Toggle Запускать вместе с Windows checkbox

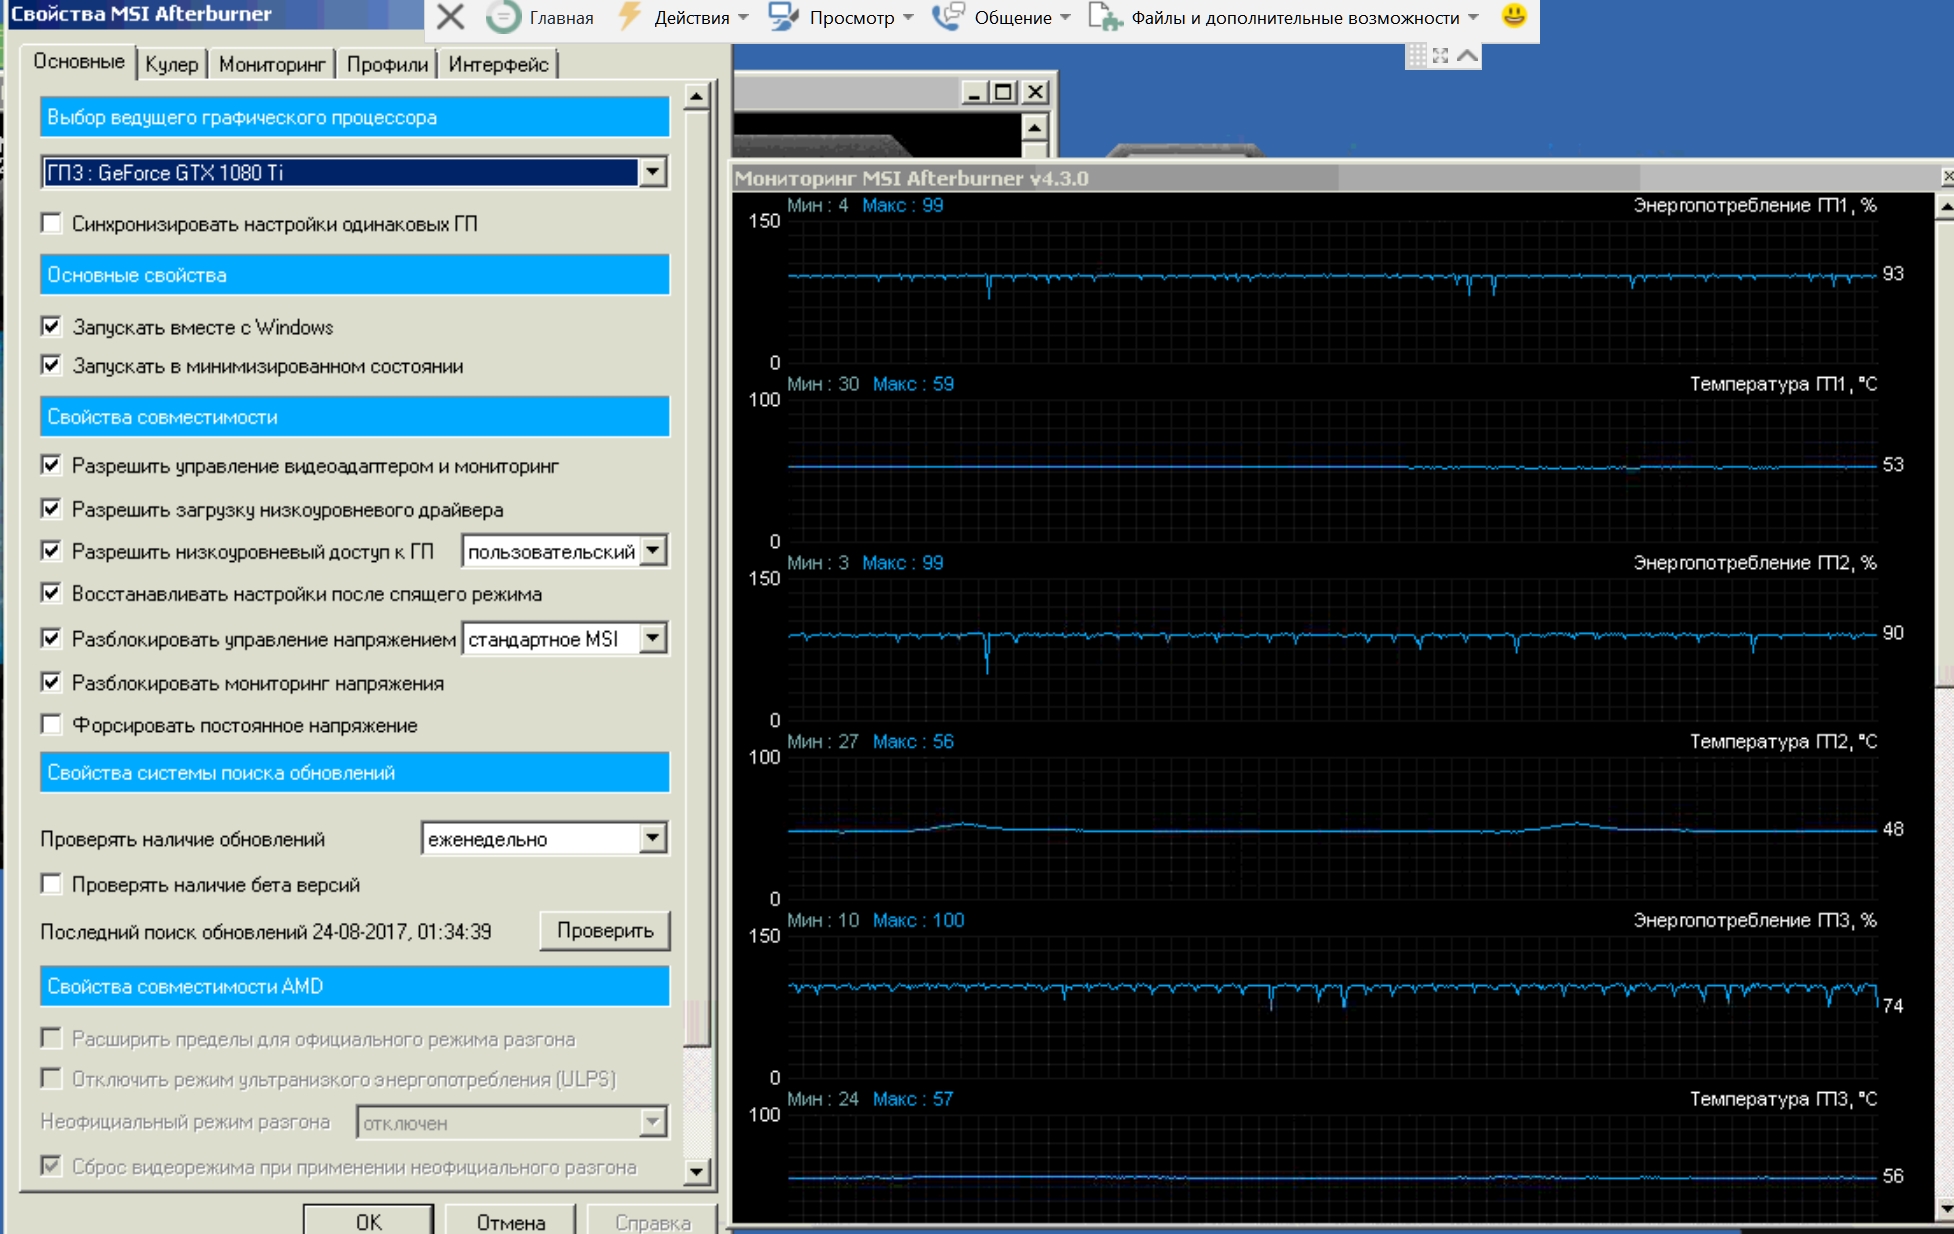(51, 326)
